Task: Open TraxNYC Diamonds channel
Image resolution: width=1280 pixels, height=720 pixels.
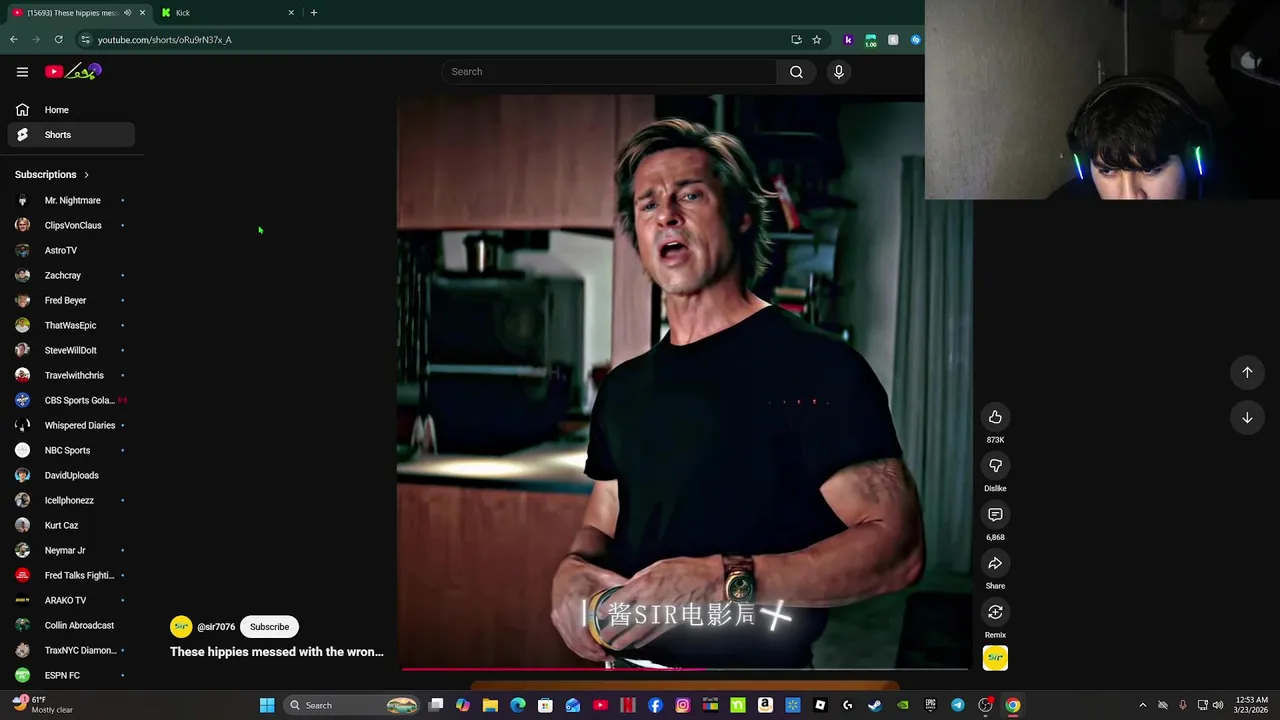Action: [x=71, y=650]
